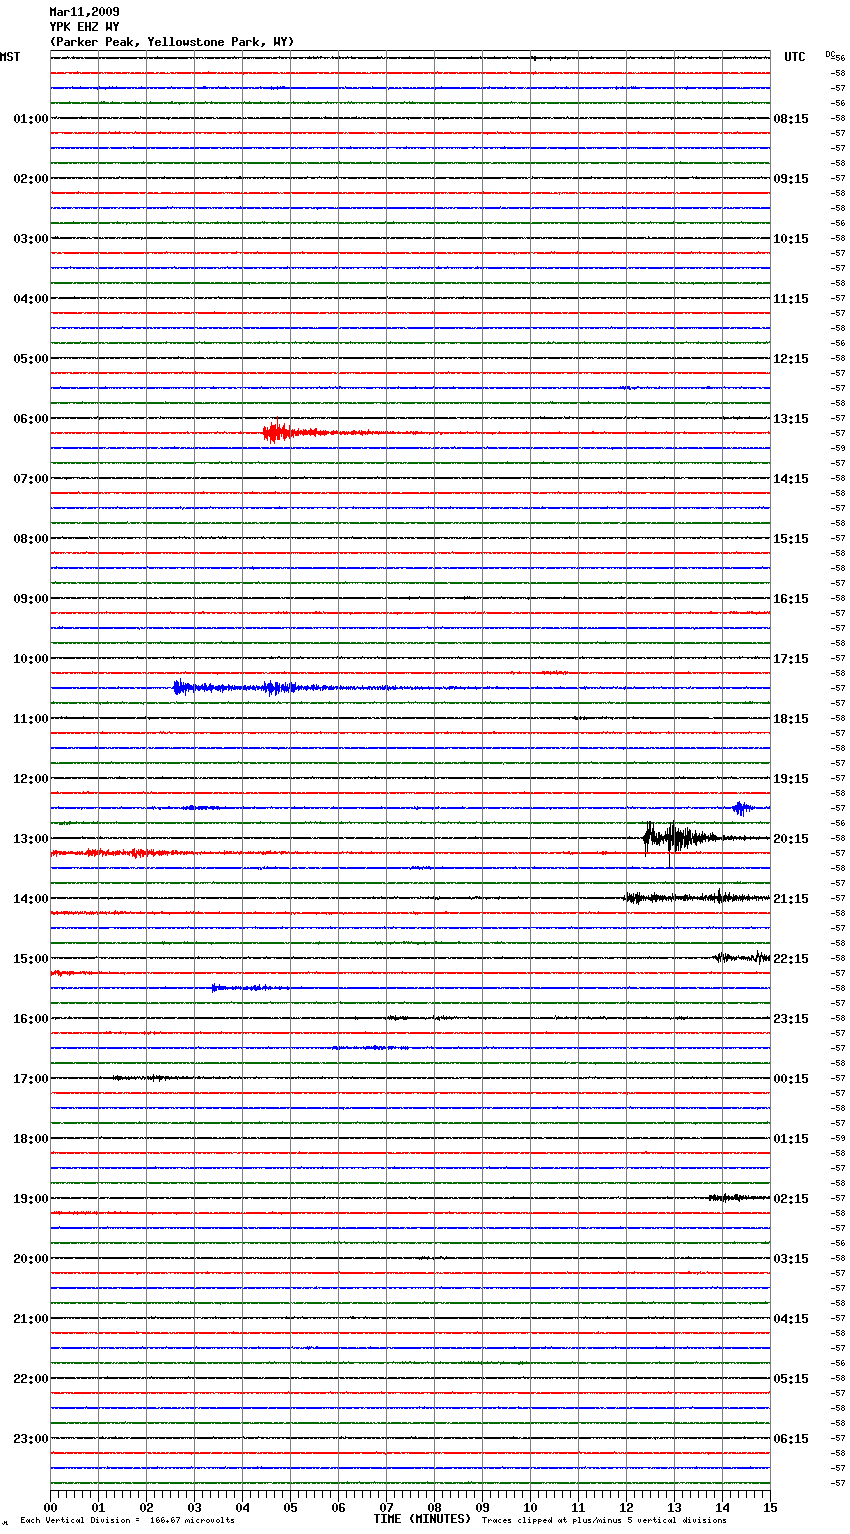Pick the 06:00 MST time label
The height and width of the screenshot is (1534, 850).
31,419
